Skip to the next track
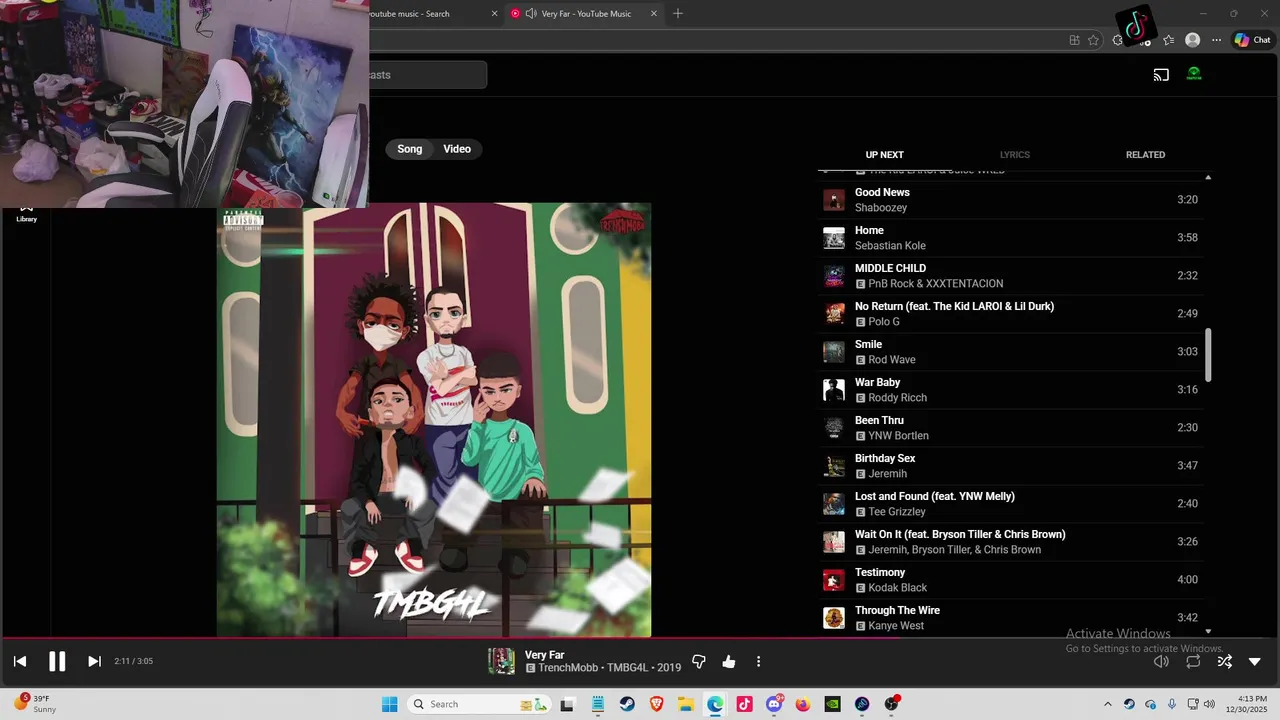 coord(94,661)
